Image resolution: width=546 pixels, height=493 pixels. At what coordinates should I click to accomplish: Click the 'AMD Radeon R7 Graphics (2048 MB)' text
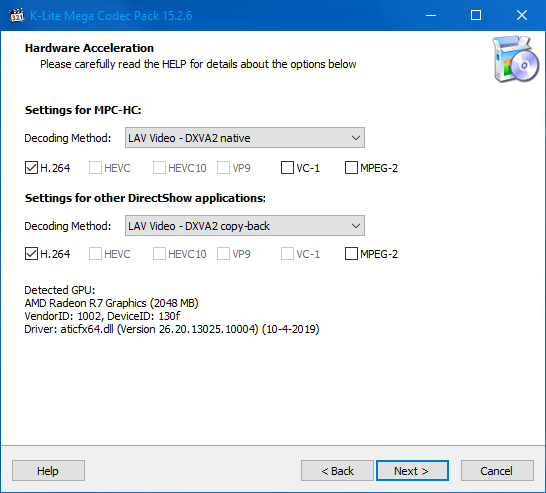pyautogui.click(x=111, y=303)
